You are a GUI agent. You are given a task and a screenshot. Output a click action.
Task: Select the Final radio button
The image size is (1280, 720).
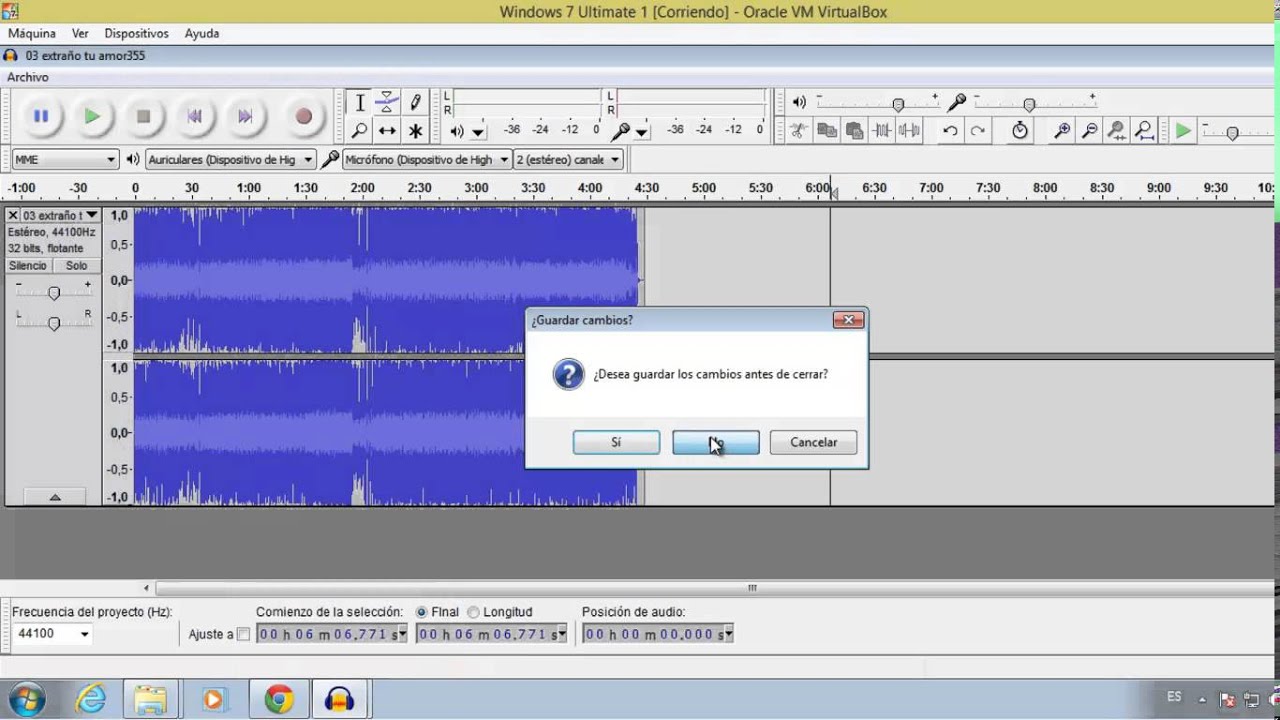click(421, 612)
